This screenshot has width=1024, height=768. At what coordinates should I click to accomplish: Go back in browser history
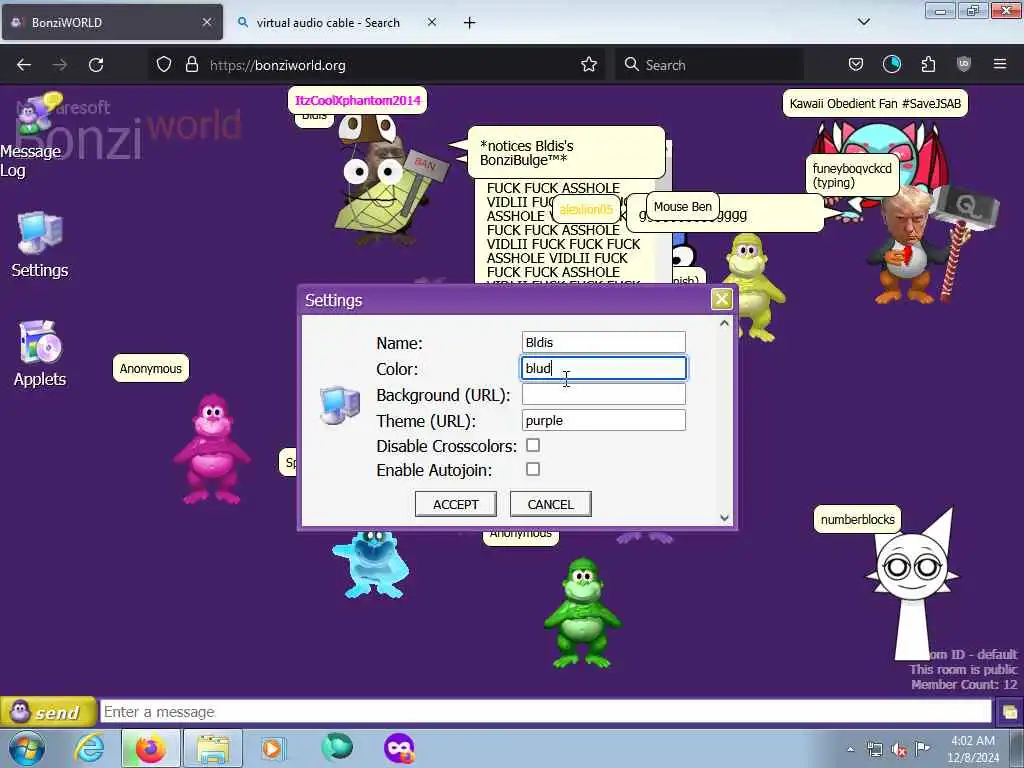24,65
